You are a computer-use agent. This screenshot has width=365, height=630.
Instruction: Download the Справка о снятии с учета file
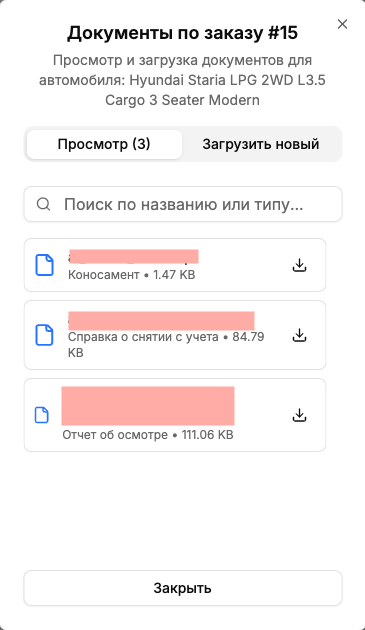(x=299, y=335)
